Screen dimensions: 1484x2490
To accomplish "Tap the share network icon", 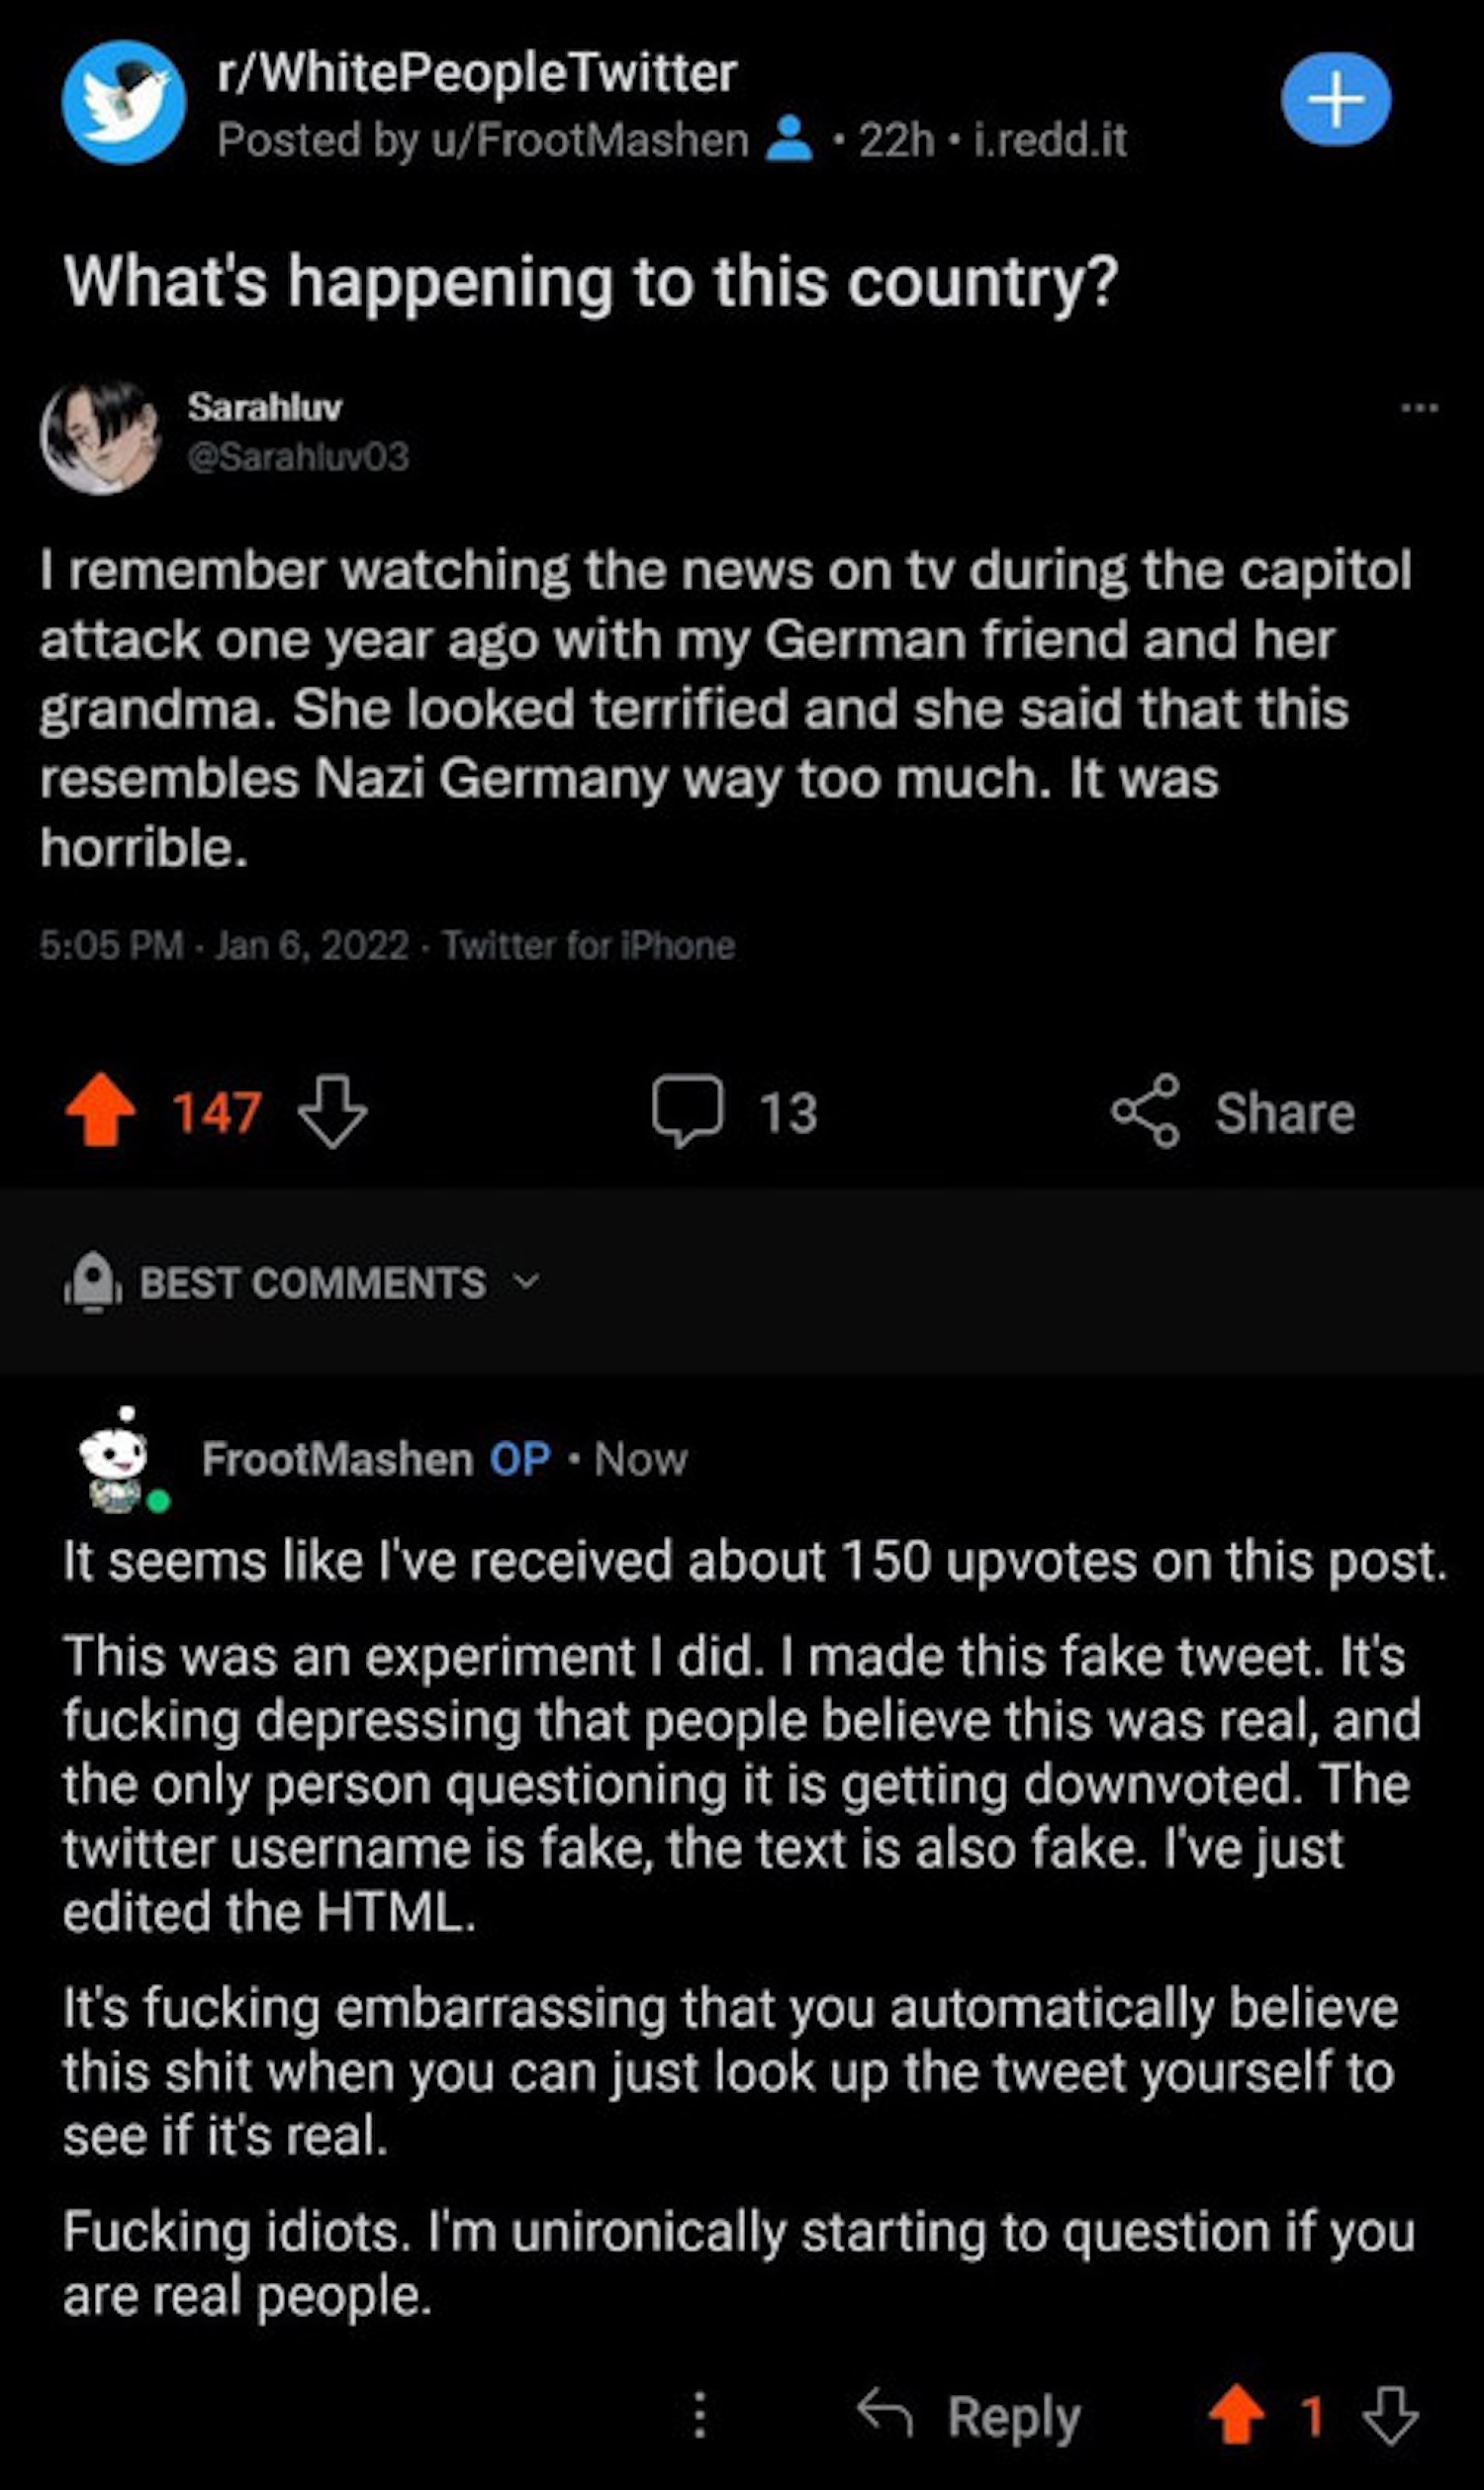I will tap(1145, 1110).
